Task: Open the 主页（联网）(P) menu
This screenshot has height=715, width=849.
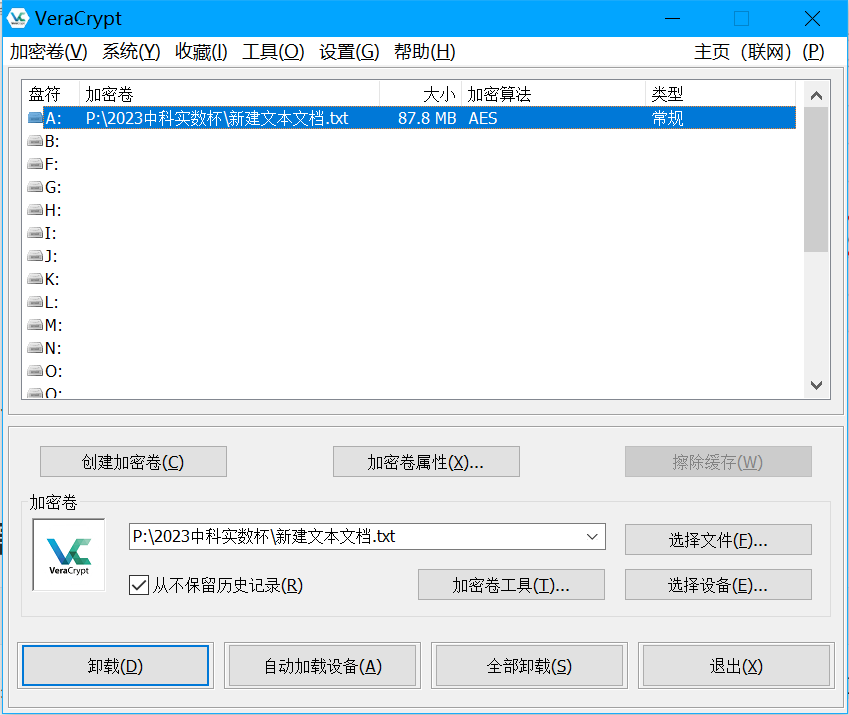Action: coord(759,52)
